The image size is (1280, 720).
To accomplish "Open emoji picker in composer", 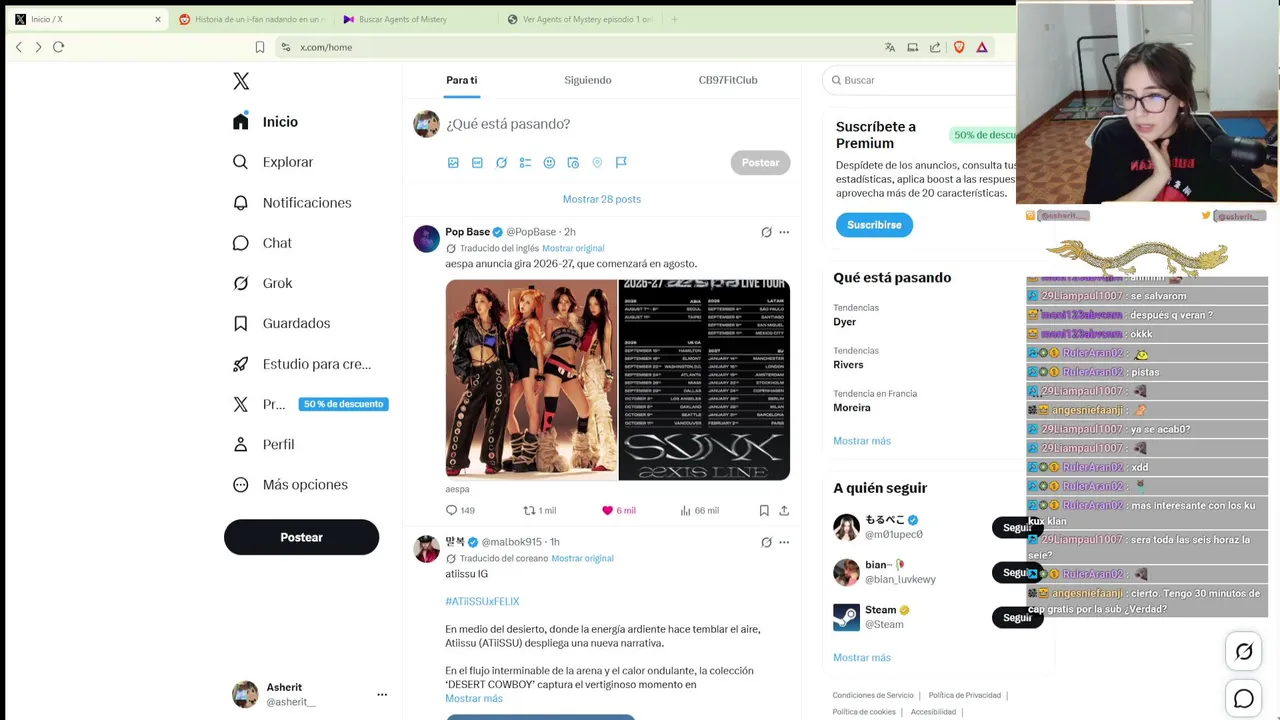I will [x=549, y=162].
